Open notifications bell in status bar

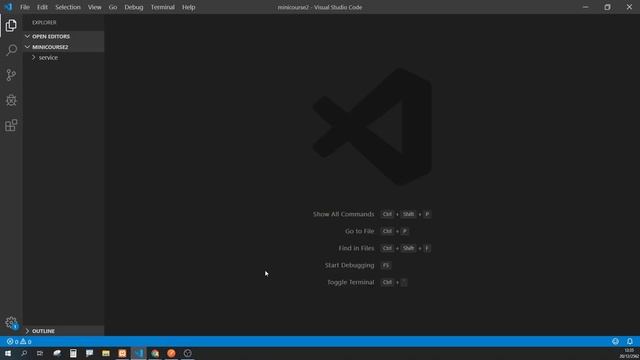[629, 342]
